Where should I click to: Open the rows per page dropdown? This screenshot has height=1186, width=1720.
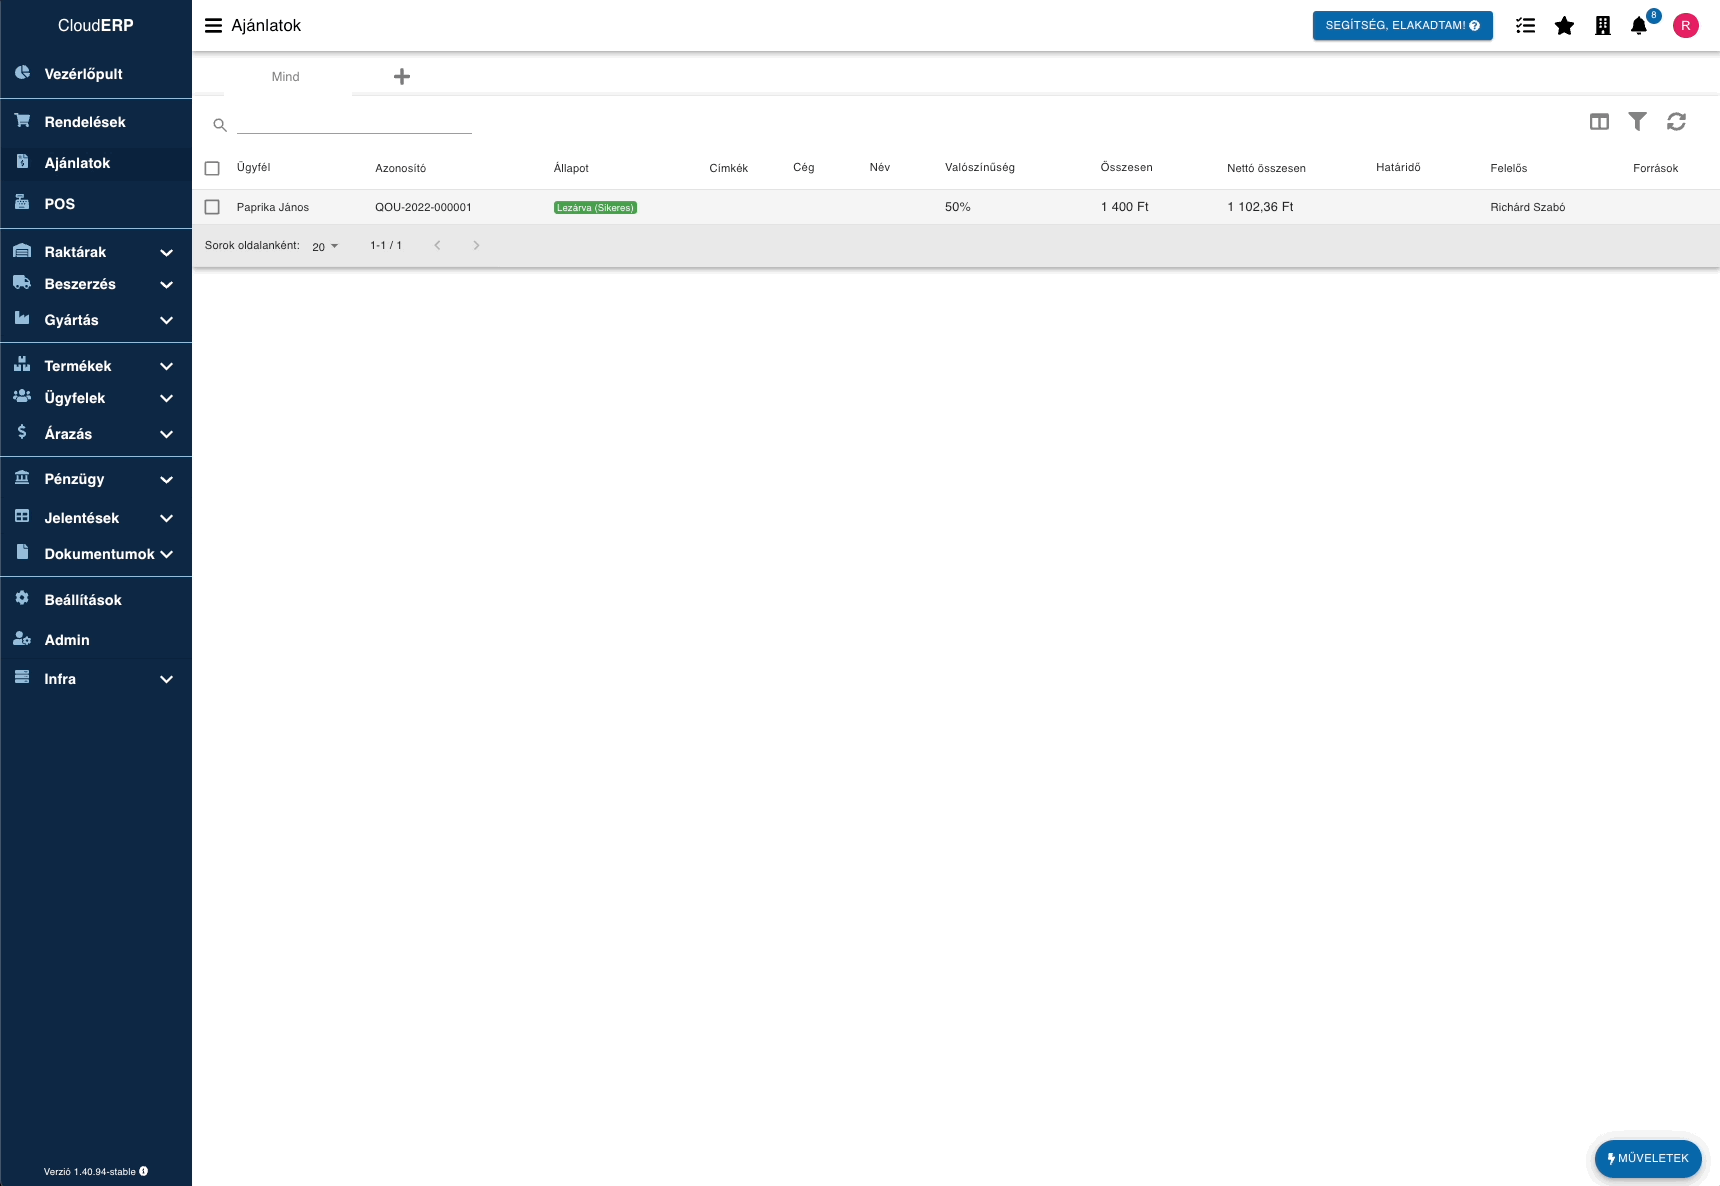(x=325, y=246)
